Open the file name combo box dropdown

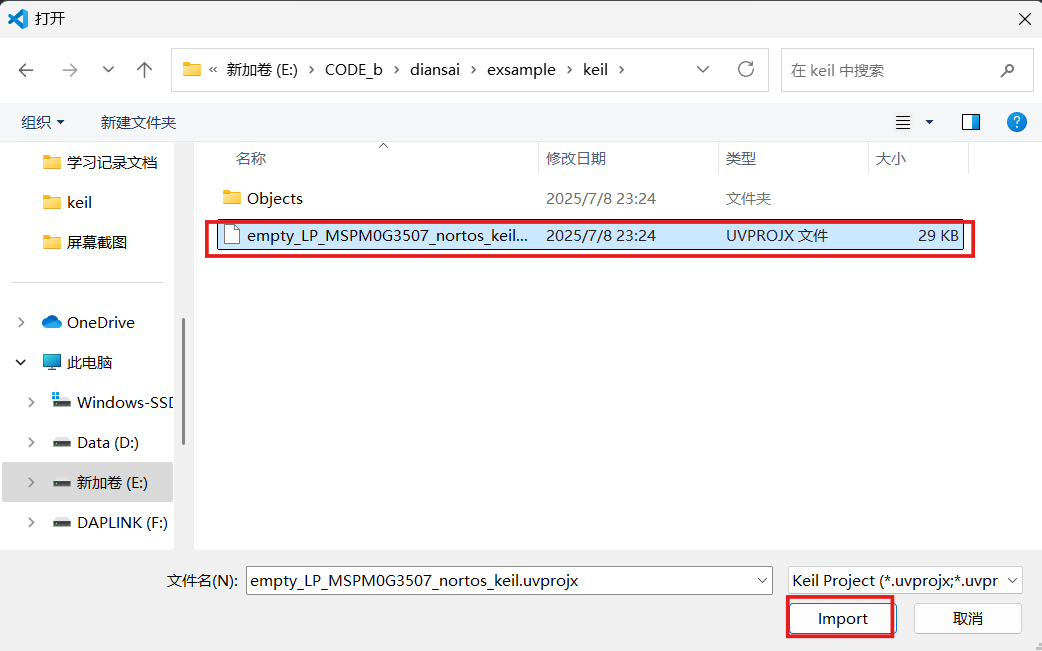tap(762, 580)
